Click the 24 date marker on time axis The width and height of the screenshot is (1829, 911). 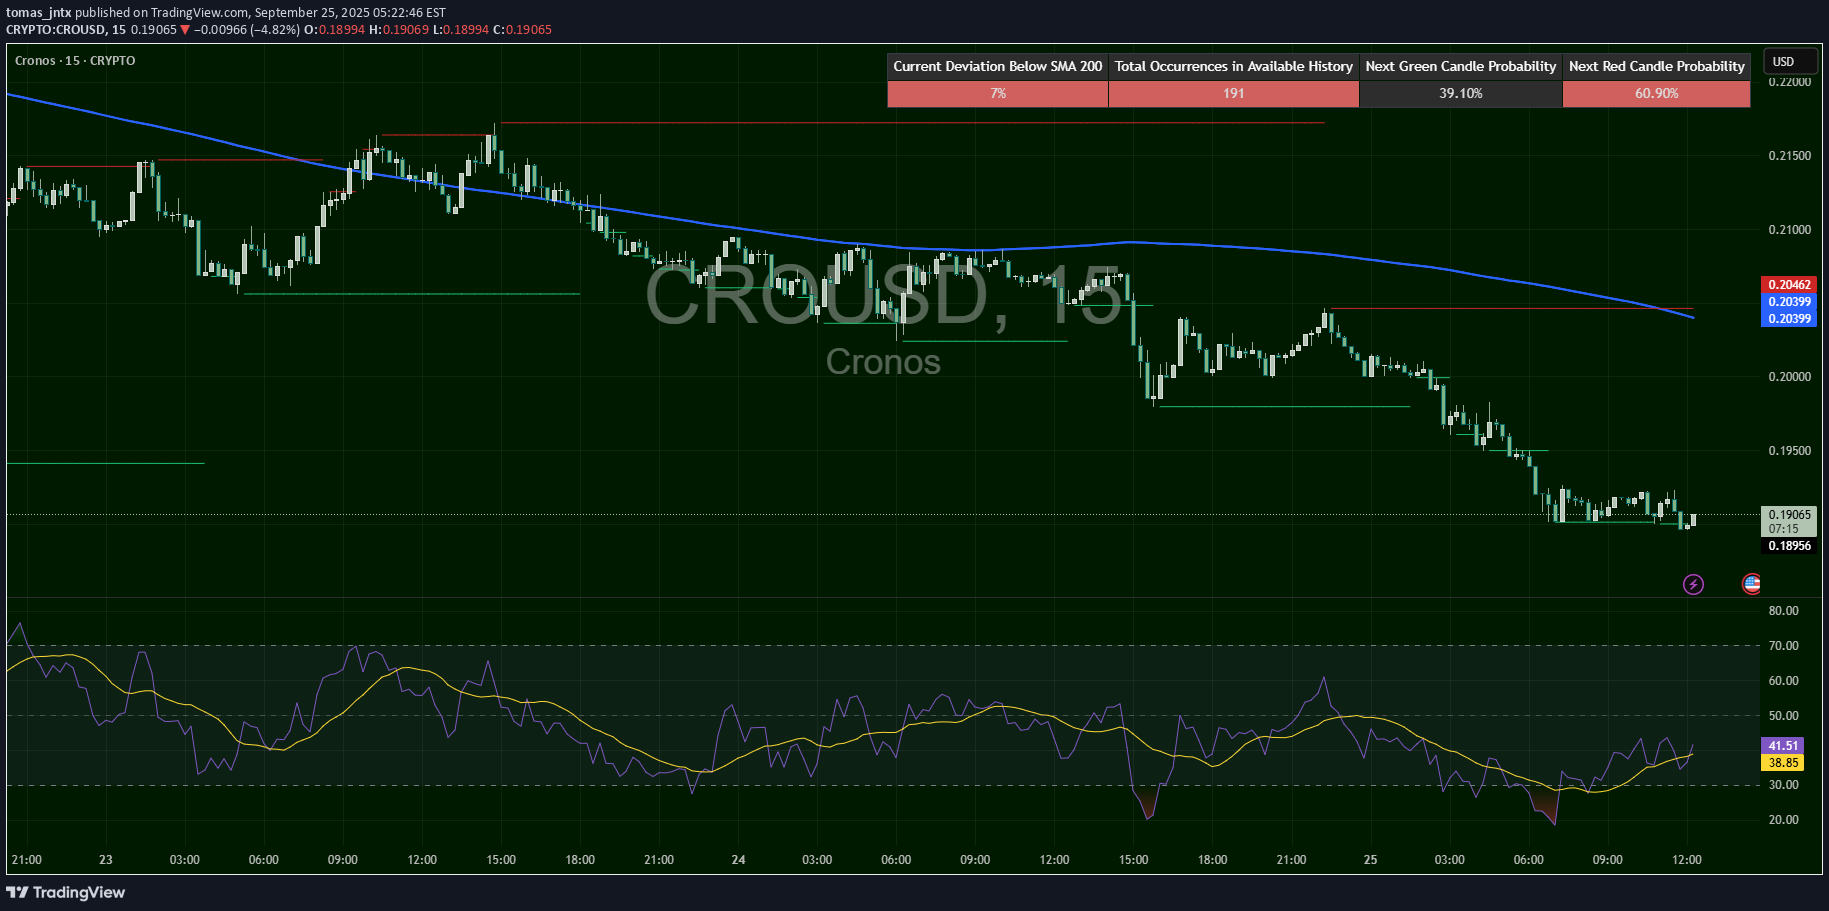(738, 860)
